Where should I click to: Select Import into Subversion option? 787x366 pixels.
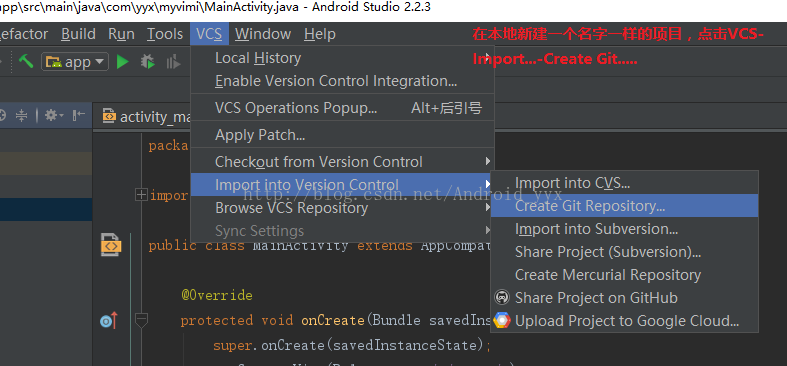coord(624,229)
